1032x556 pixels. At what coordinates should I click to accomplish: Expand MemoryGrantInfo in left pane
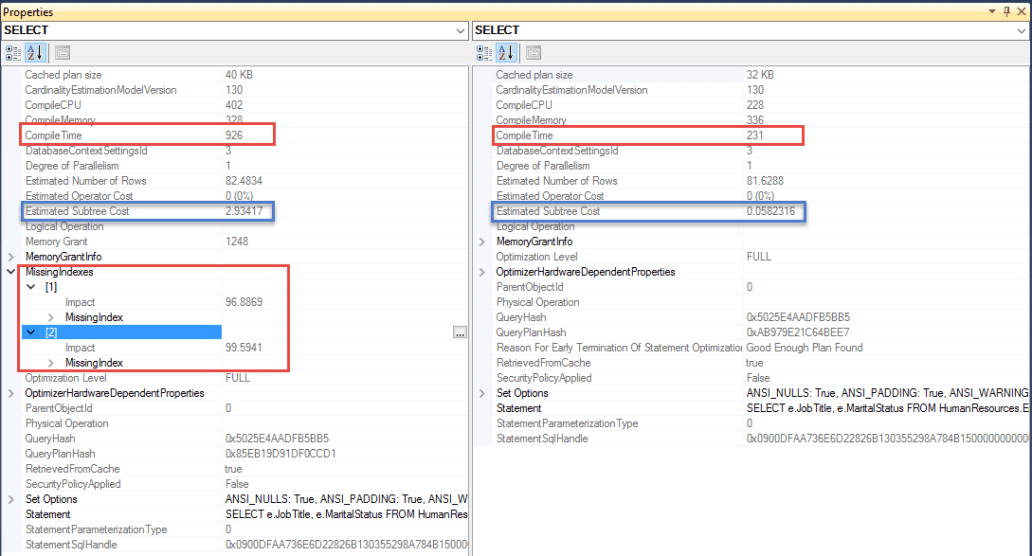[x=11, y=257]
